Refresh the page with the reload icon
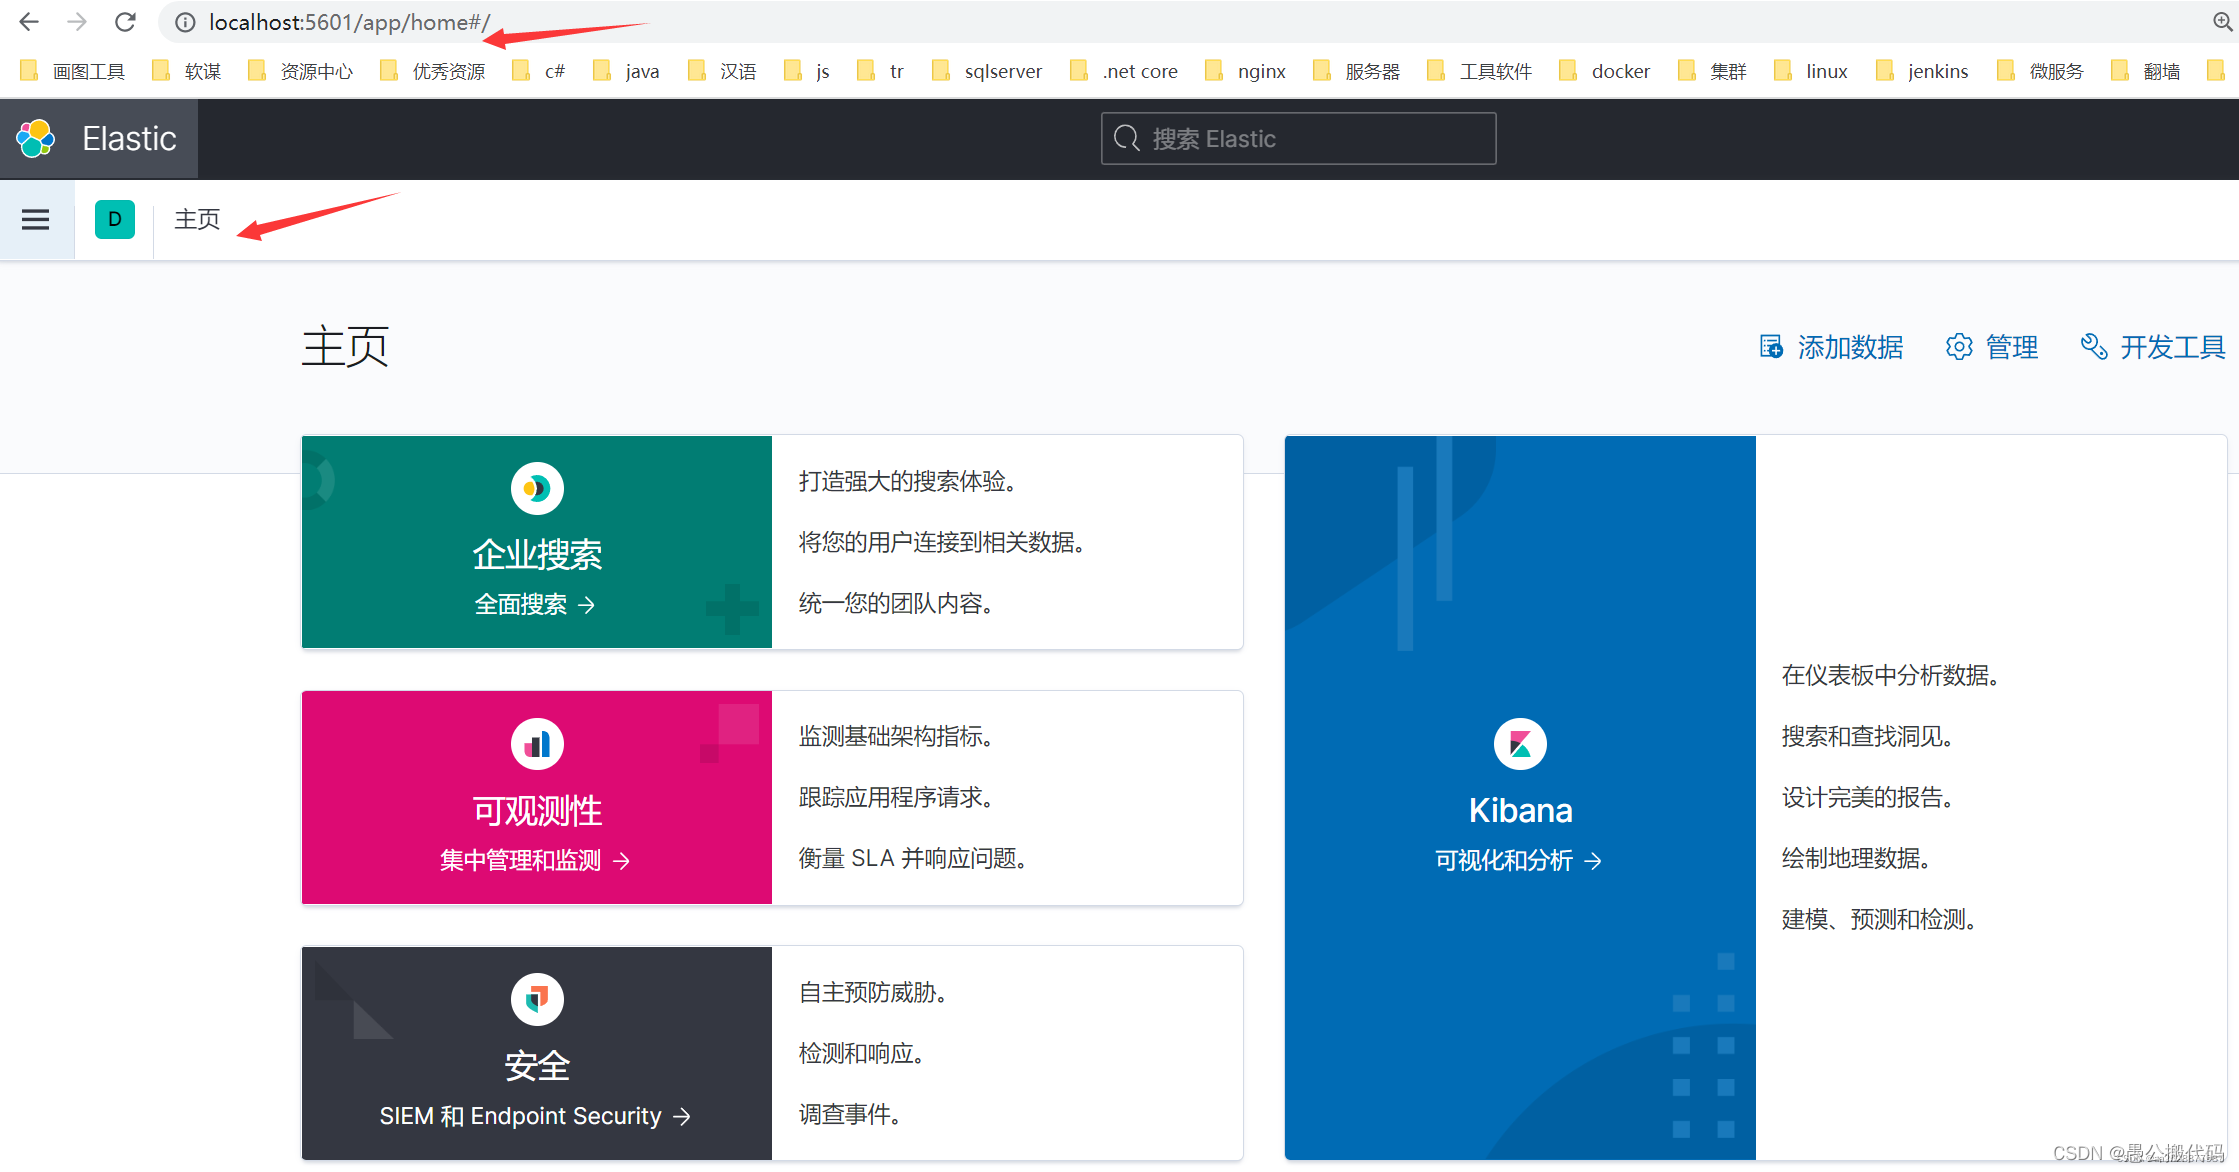This screenshot has width=2239, height=1172. click(x=124, y=22)
